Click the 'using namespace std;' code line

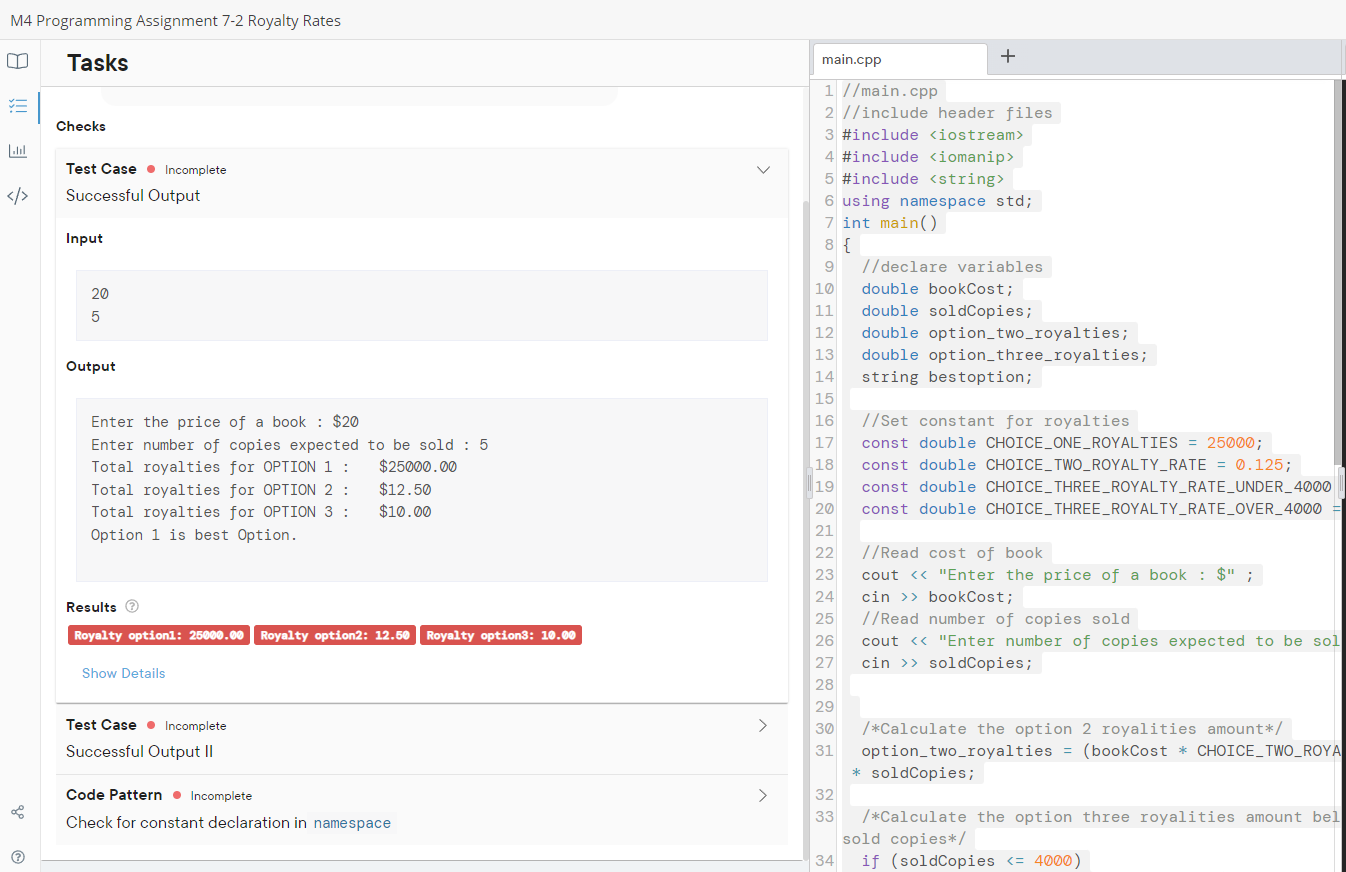pyautogui.click(x=937, y=201)
